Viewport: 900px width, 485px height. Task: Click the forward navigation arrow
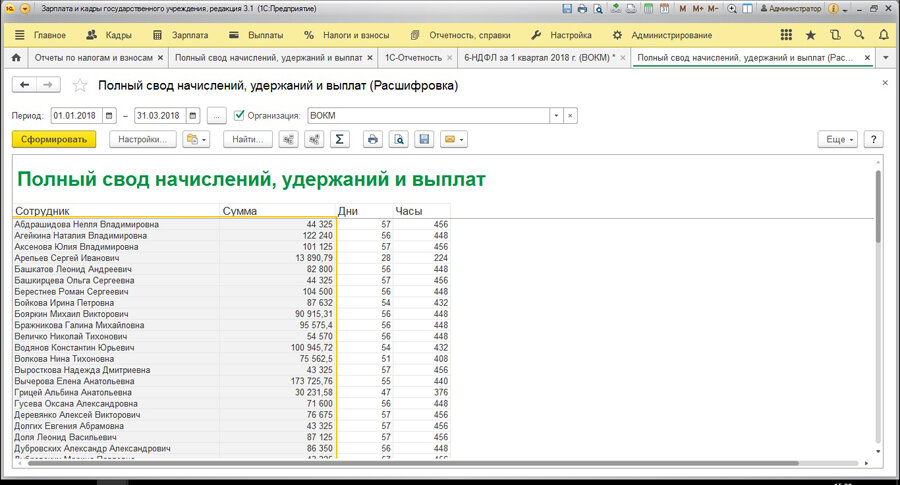pyautogui.click(x=48, y=85)
